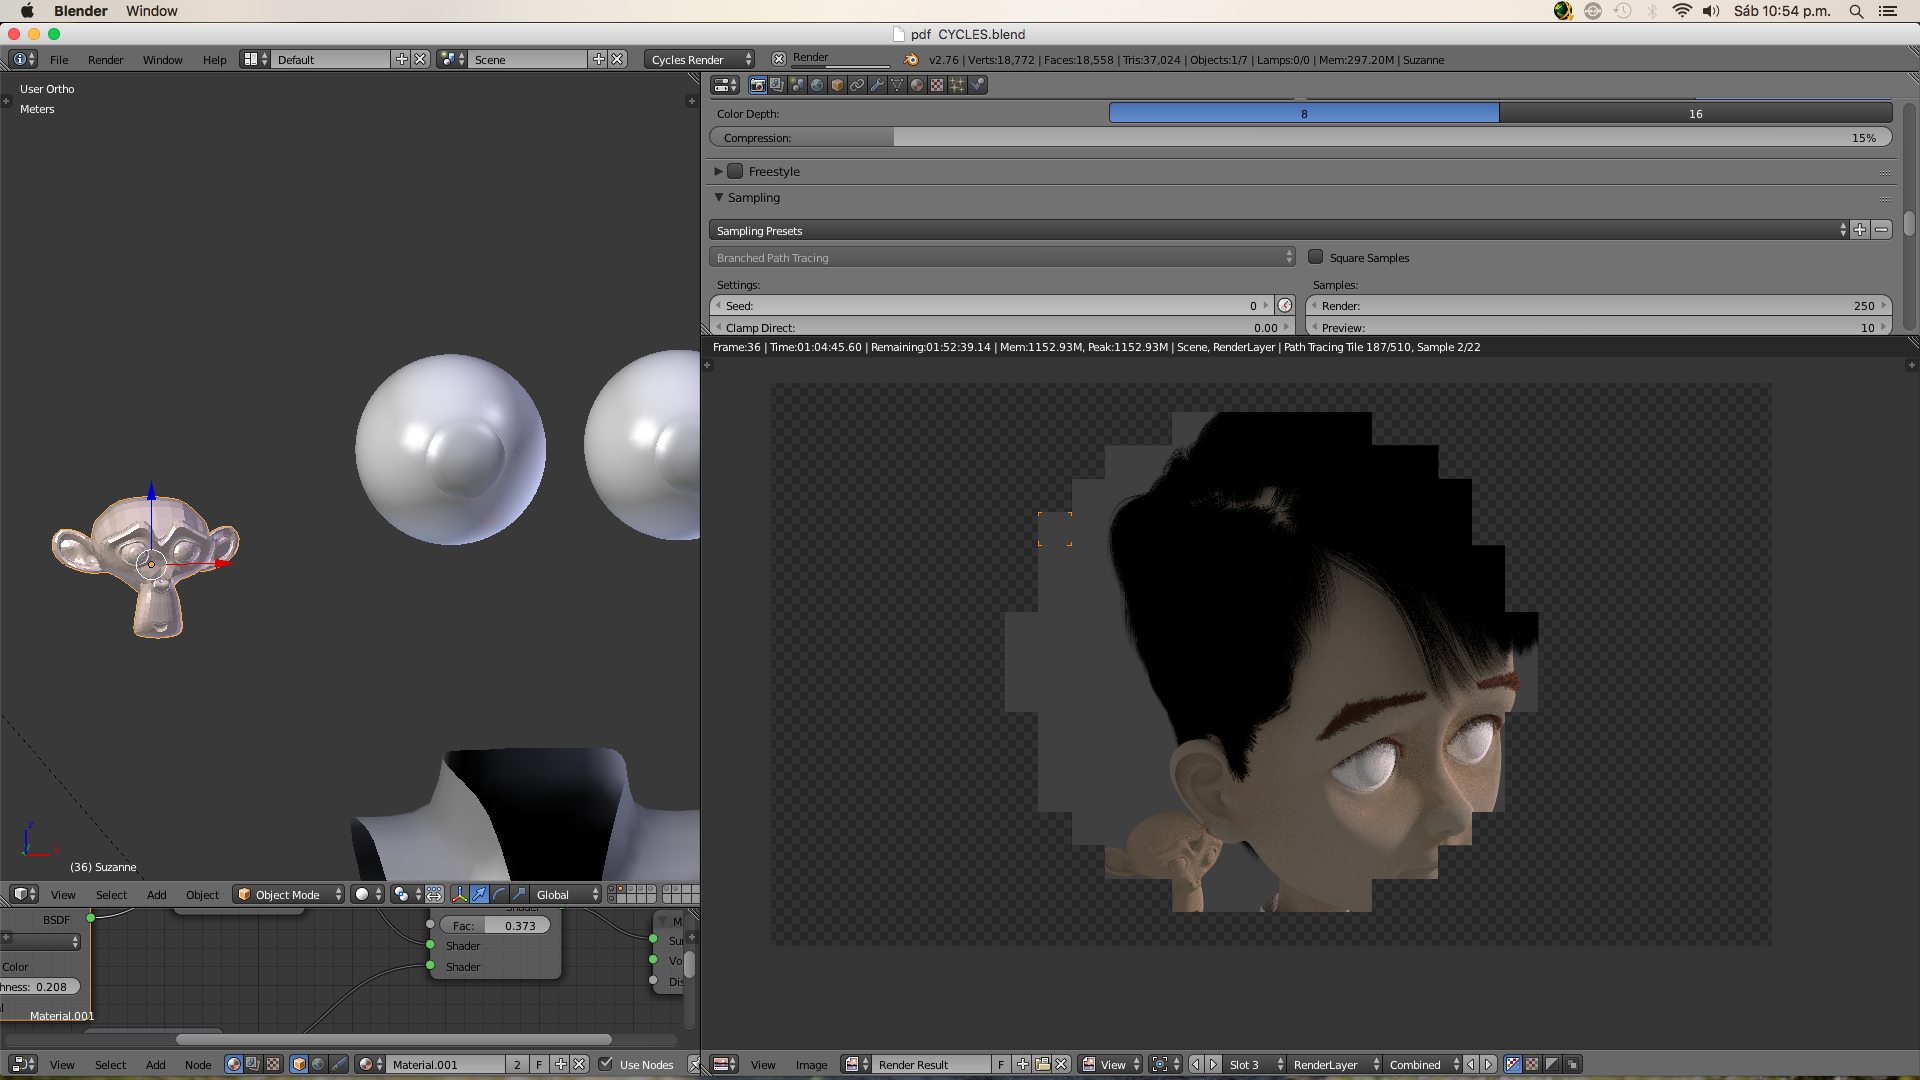This screenshot has height=1080, width=1920.
Task: Open the Texture properties checker tab
Action: tap(937, 85)
